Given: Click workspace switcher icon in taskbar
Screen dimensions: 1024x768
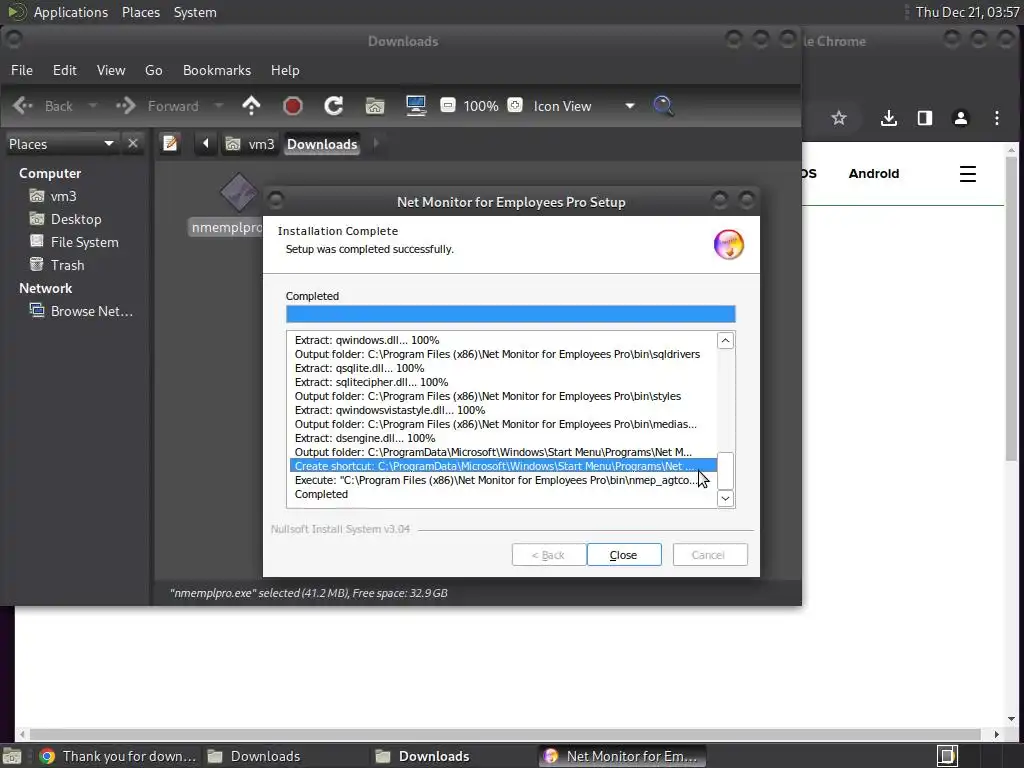Looking at the screenshot, I should pyautogui.click(x=947, y=756).
